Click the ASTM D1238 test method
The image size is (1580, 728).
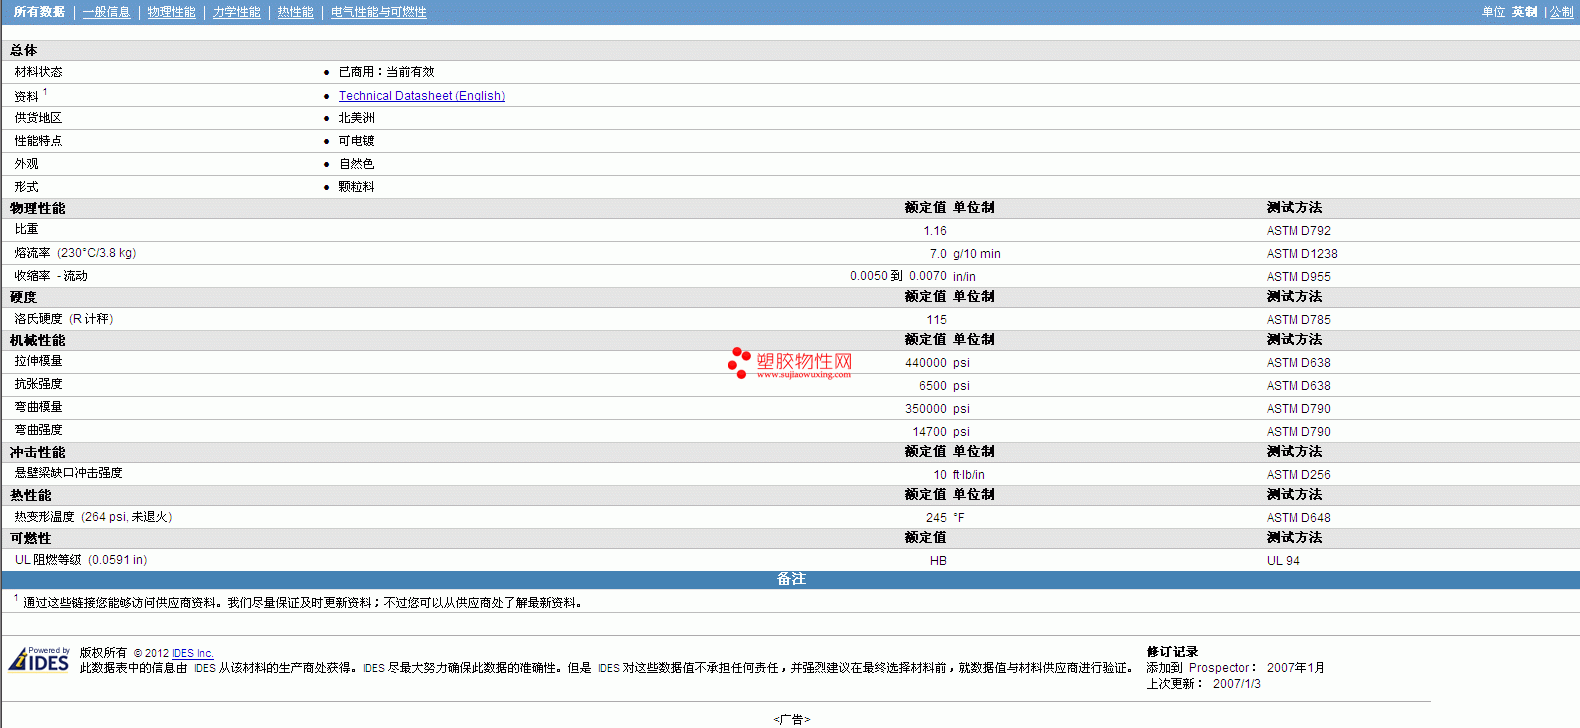tap(1302, 254)
